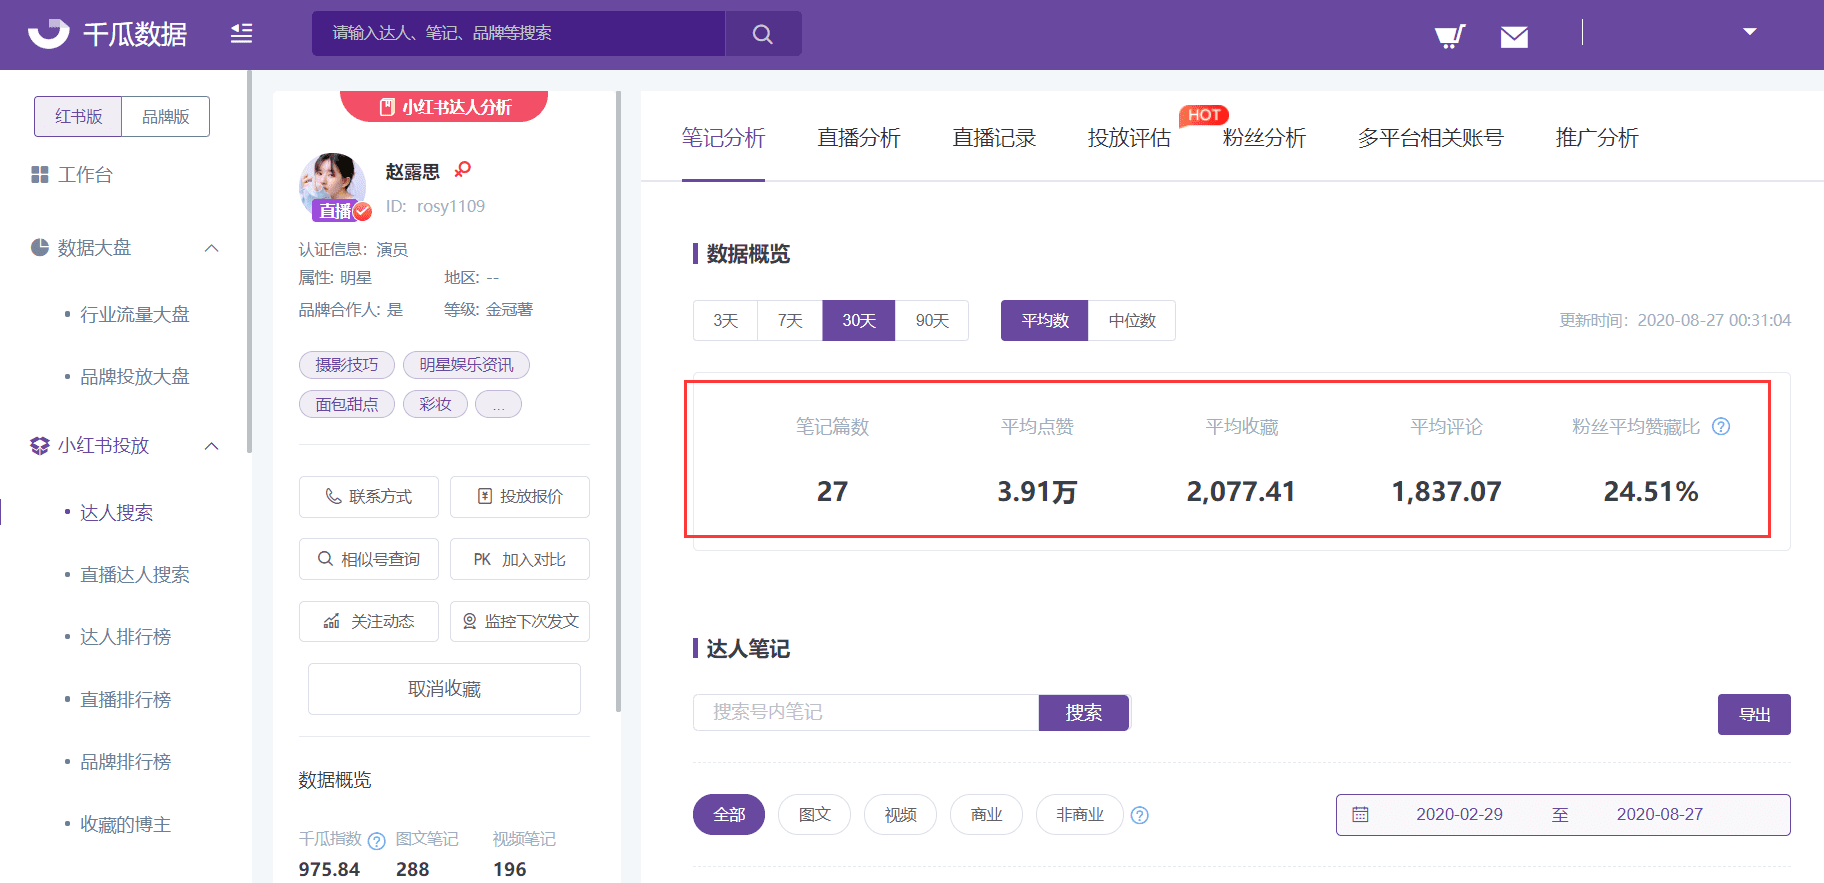Switch to 直播分析 tab

(x=859, y=138)
